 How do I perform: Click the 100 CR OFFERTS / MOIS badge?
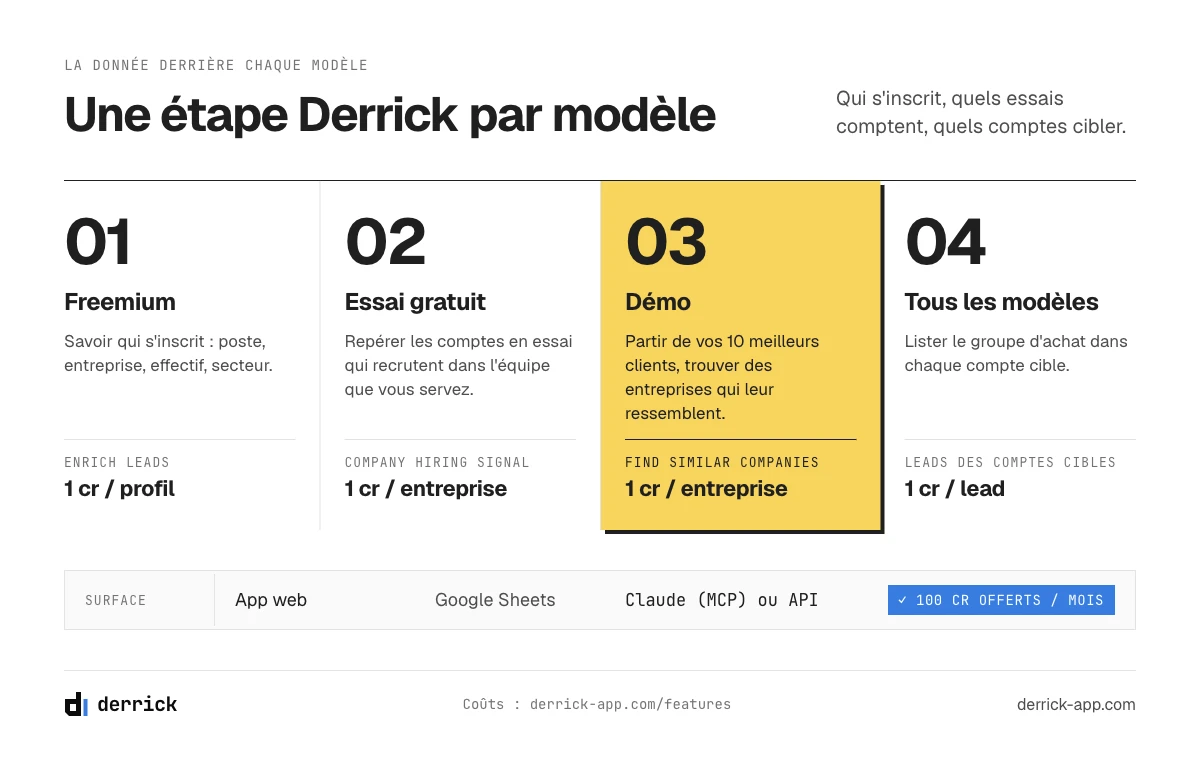point(1001,600)
